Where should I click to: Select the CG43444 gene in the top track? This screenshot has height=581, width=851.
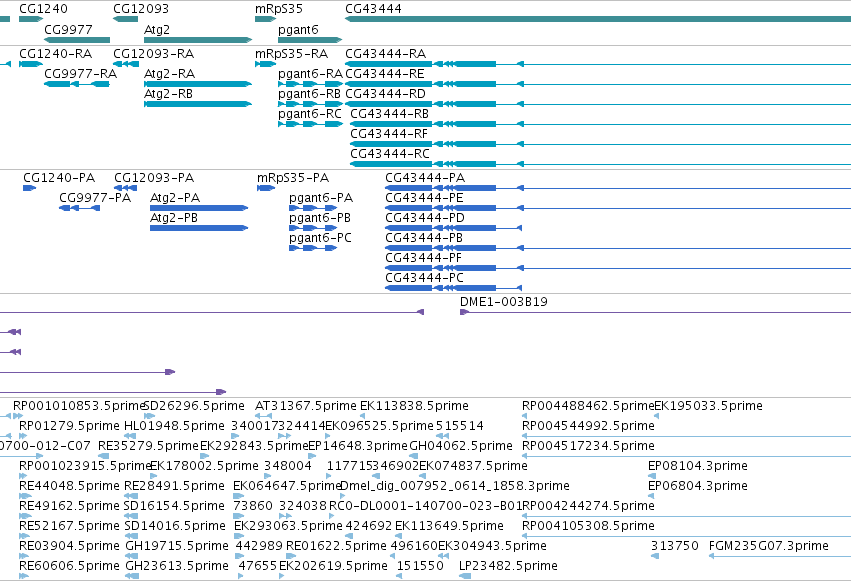tap(373, 9)
